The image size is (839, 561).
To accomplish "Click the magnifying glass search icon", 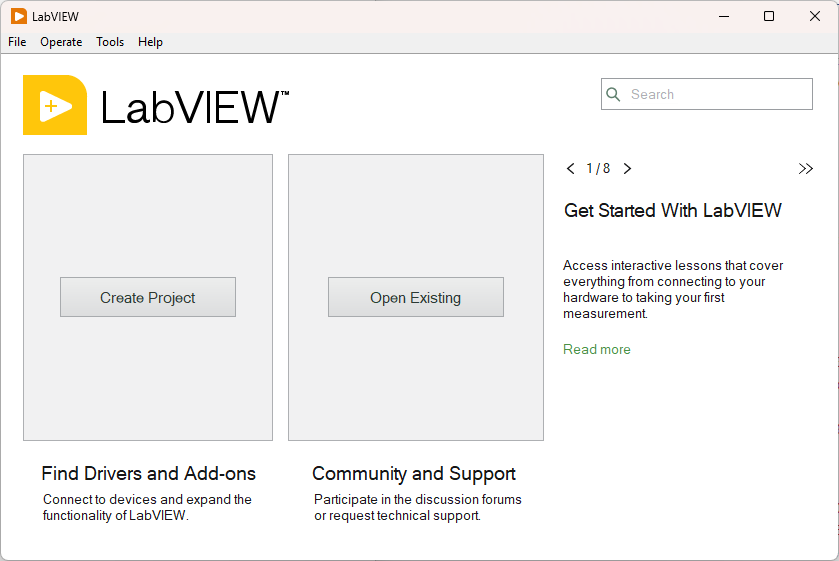I will tap(614, 94).
